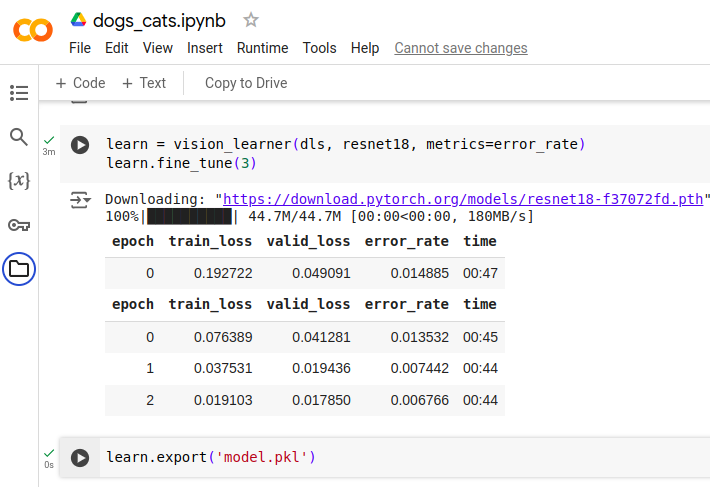This screenshot has width=710, height=487.
Task: Run the vision_learner code cell
Action: click(x=80, y=145)
